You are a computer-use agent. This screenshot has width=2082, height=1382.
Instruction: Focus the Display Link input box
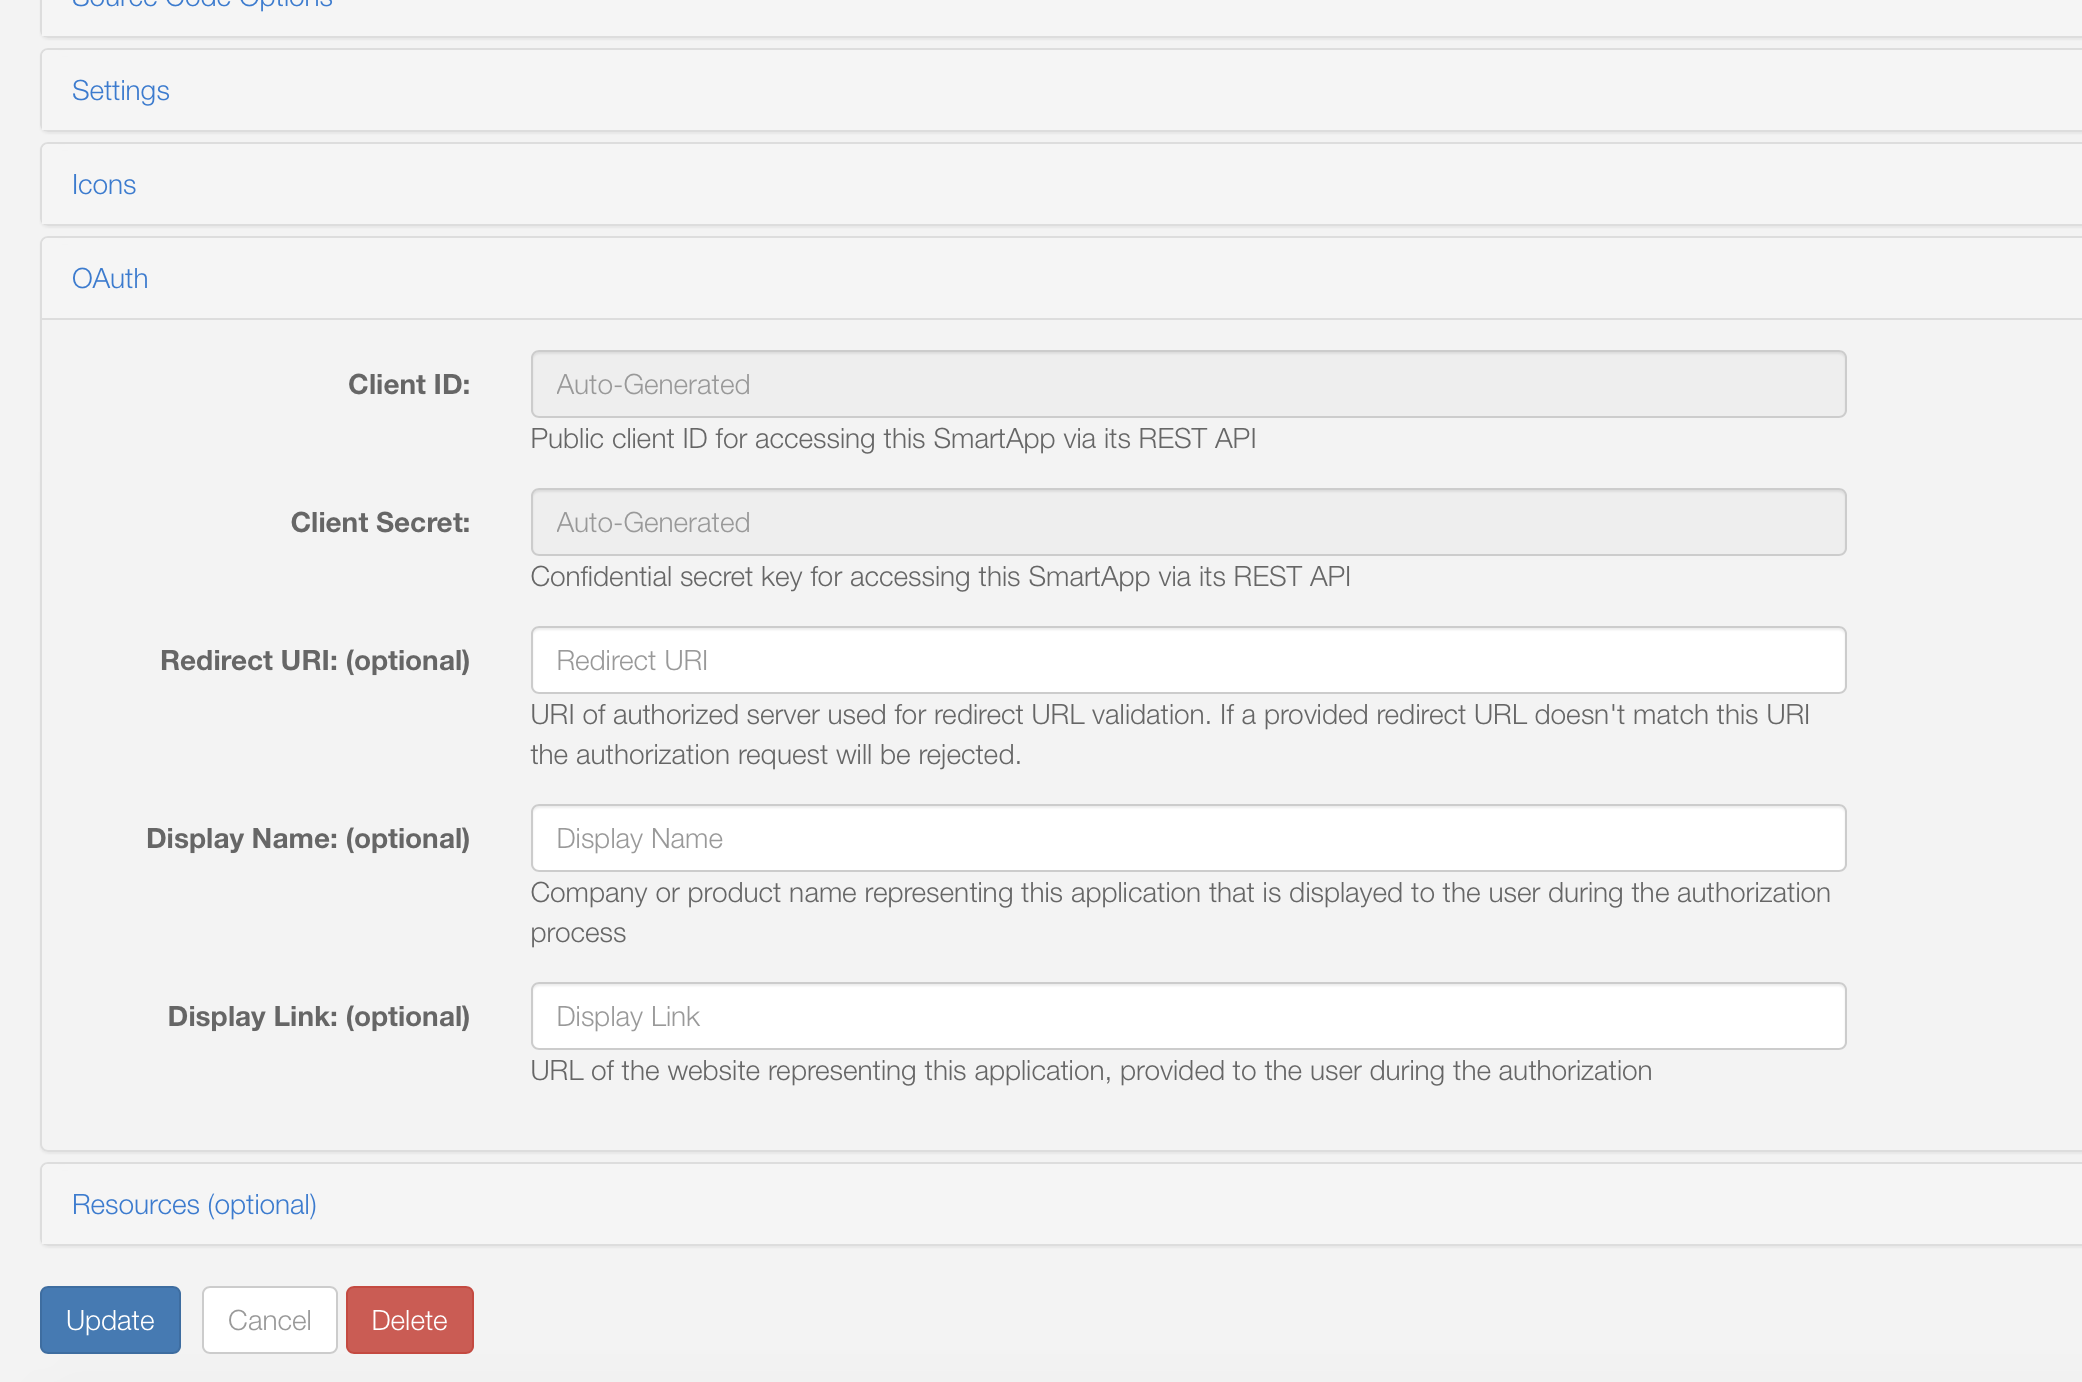[1187, 1017]
